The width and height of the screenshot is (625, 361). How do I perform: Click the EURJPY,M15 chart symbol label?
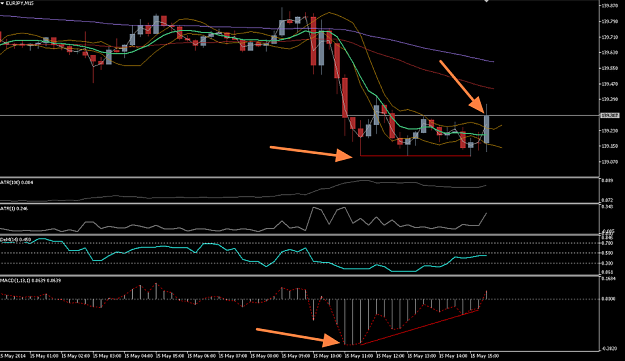coord(20,3)
